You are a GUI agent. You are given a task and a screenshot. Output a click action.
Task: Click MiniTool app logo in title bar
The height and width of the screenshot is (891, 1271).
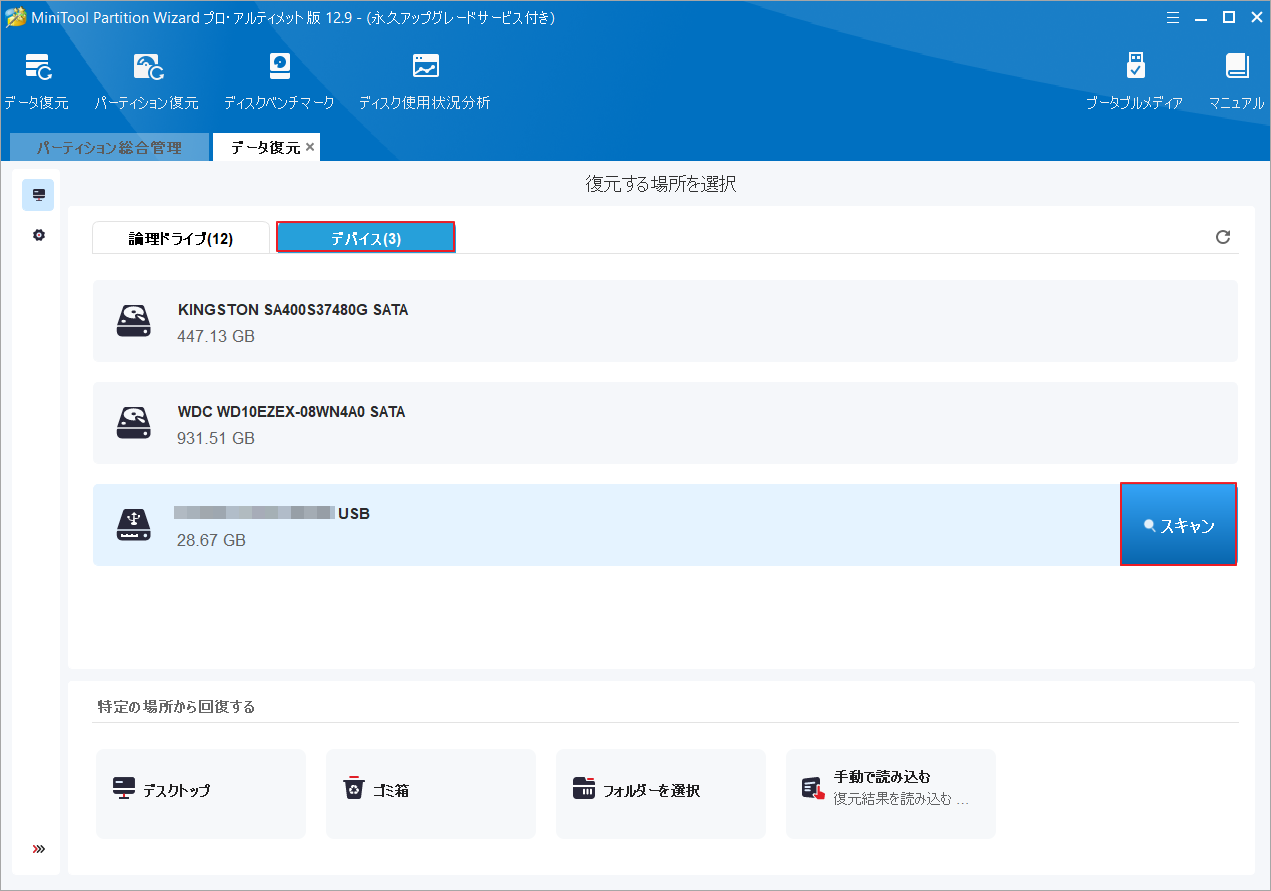point(15,18)
